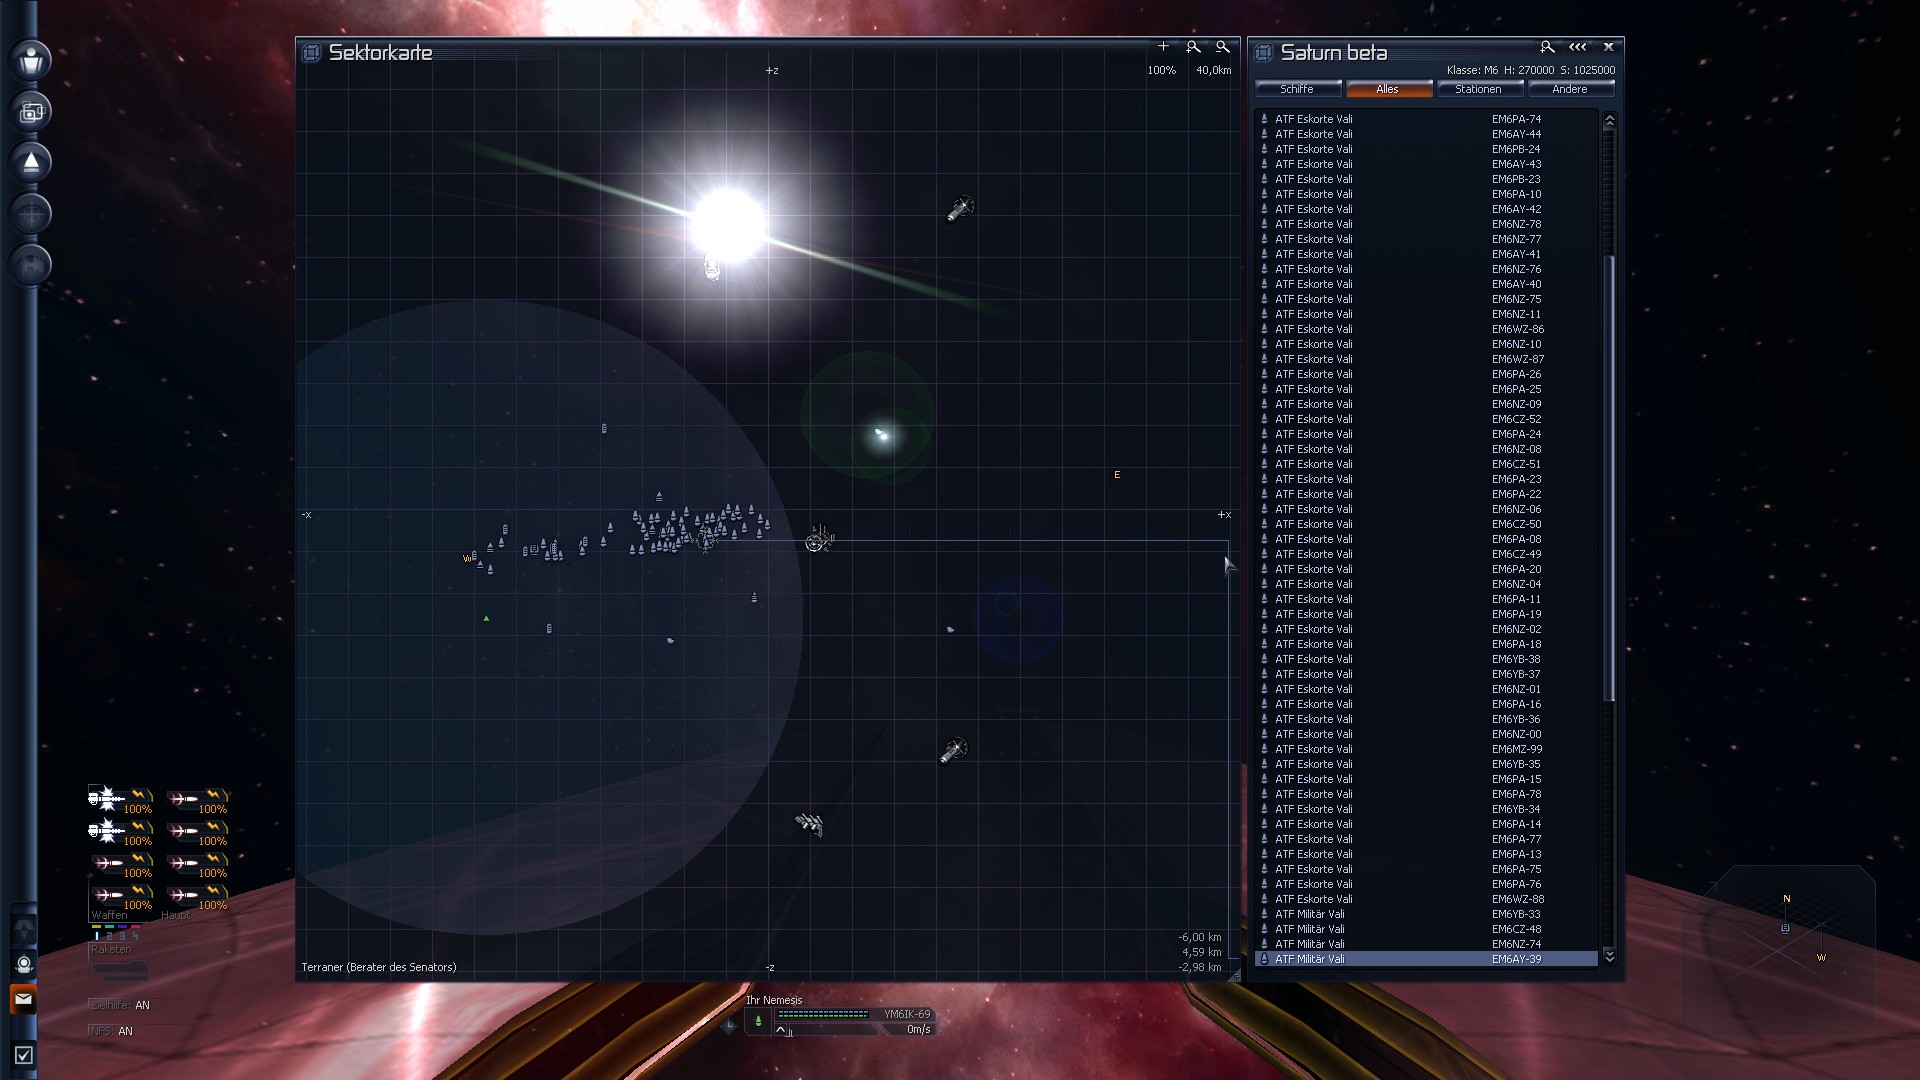Image resolution: width=1920 pixels, height=1080 pixels.
Task: Switch to the Stationen tab
Action: click(1478, 89)
